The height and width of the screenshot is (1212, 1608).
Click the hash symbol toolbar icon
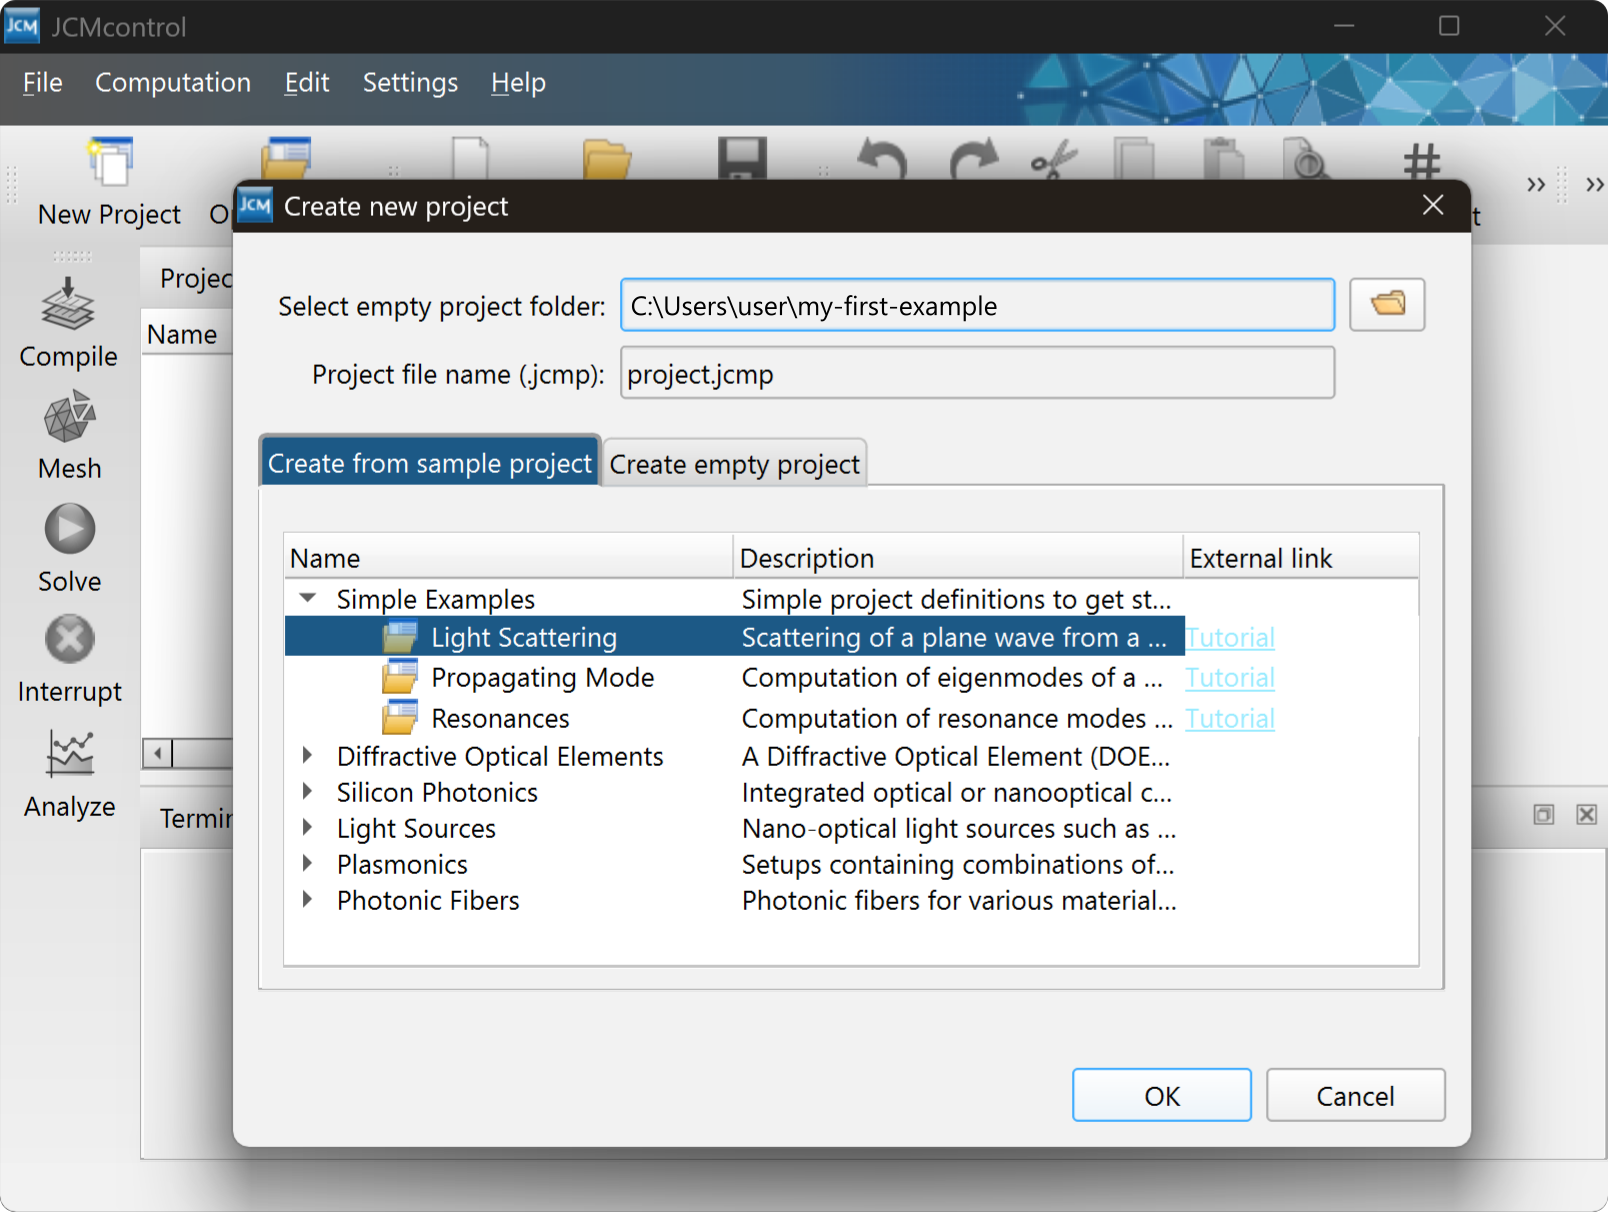coord(1422,160)
